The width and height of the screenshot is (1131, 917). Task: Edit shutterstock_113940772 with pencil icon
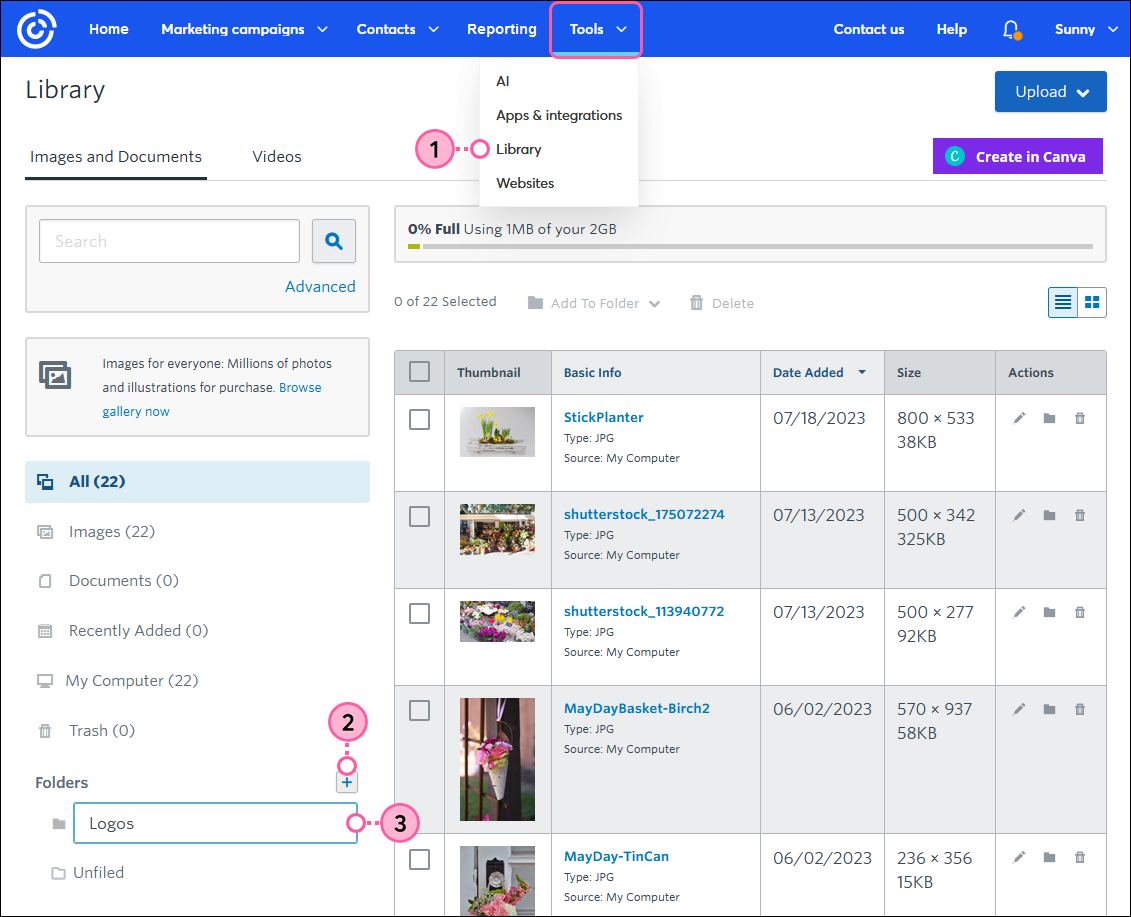(x=1018, y=613)
